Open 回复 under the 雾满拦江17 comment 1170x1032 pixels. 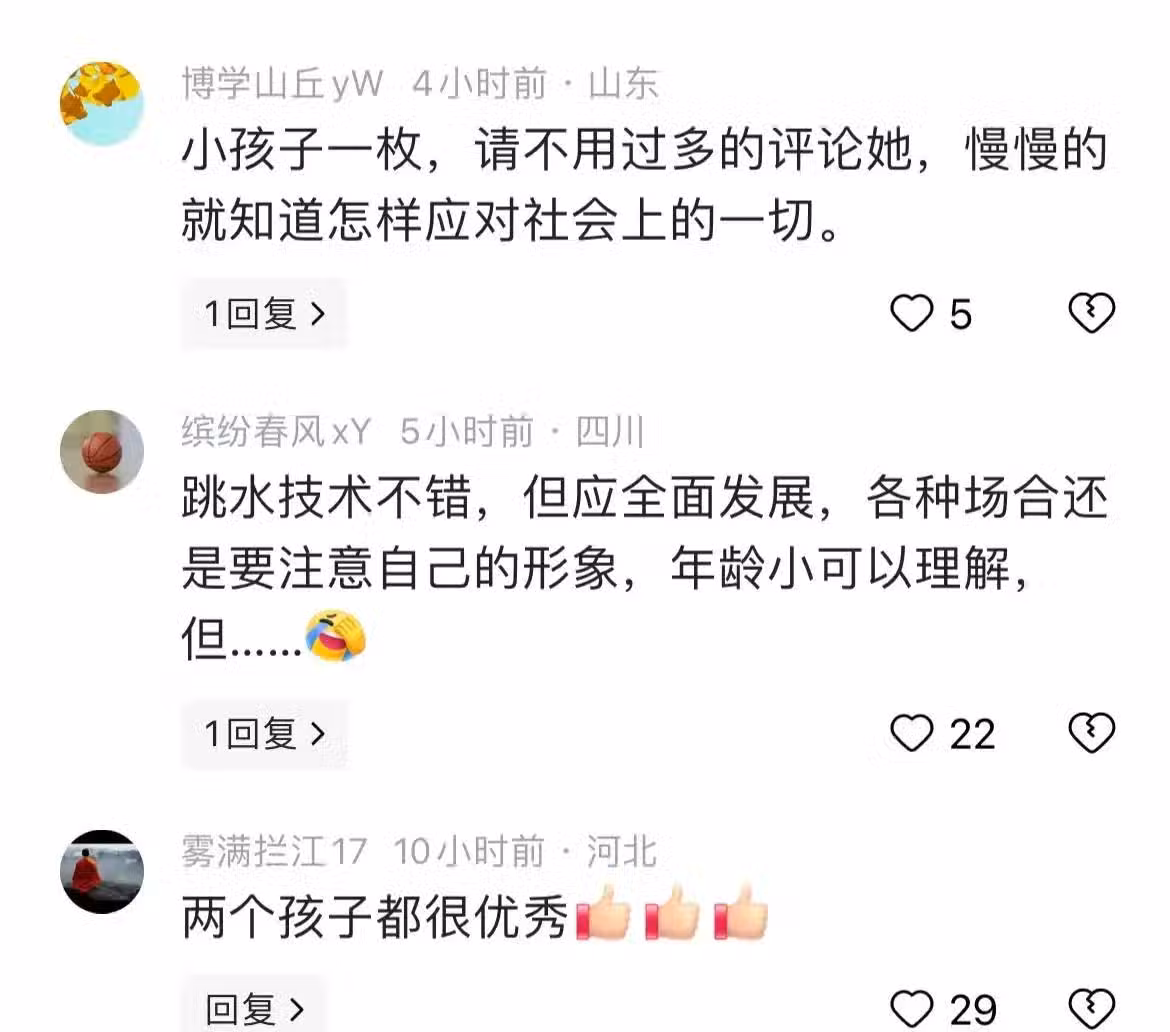click(x=254, y=1007)
